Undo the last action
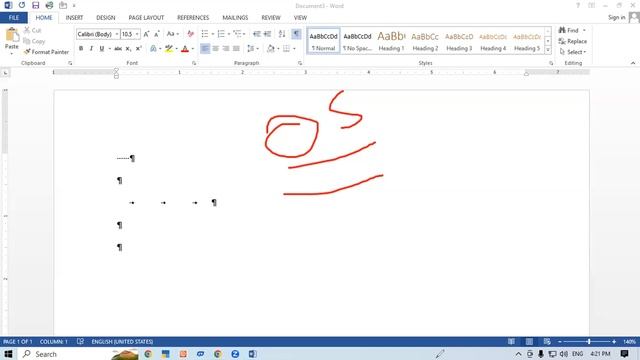This screenshot has height=360, width=640. pyautogui.click(x=22, y=6)
